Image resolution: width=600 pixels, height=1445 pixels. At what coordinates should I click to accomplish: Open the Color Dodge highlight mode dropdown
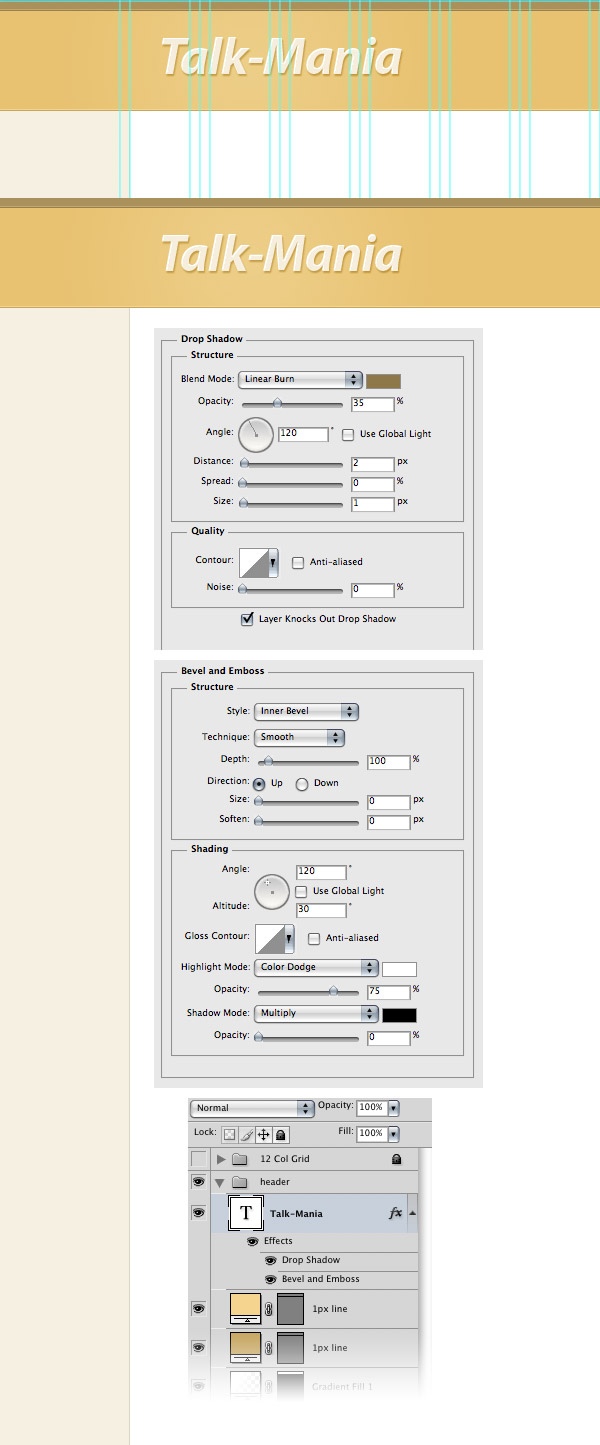click(x=316, y=967)
